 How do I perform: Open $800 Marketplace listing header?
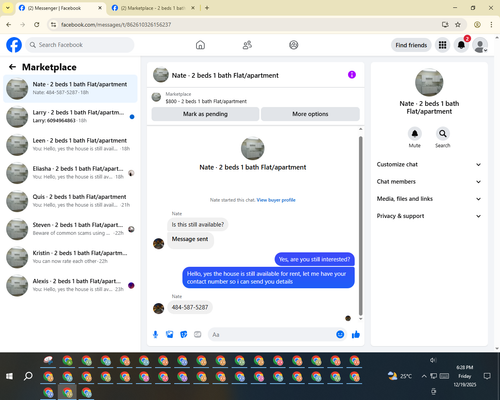point(256,98)
